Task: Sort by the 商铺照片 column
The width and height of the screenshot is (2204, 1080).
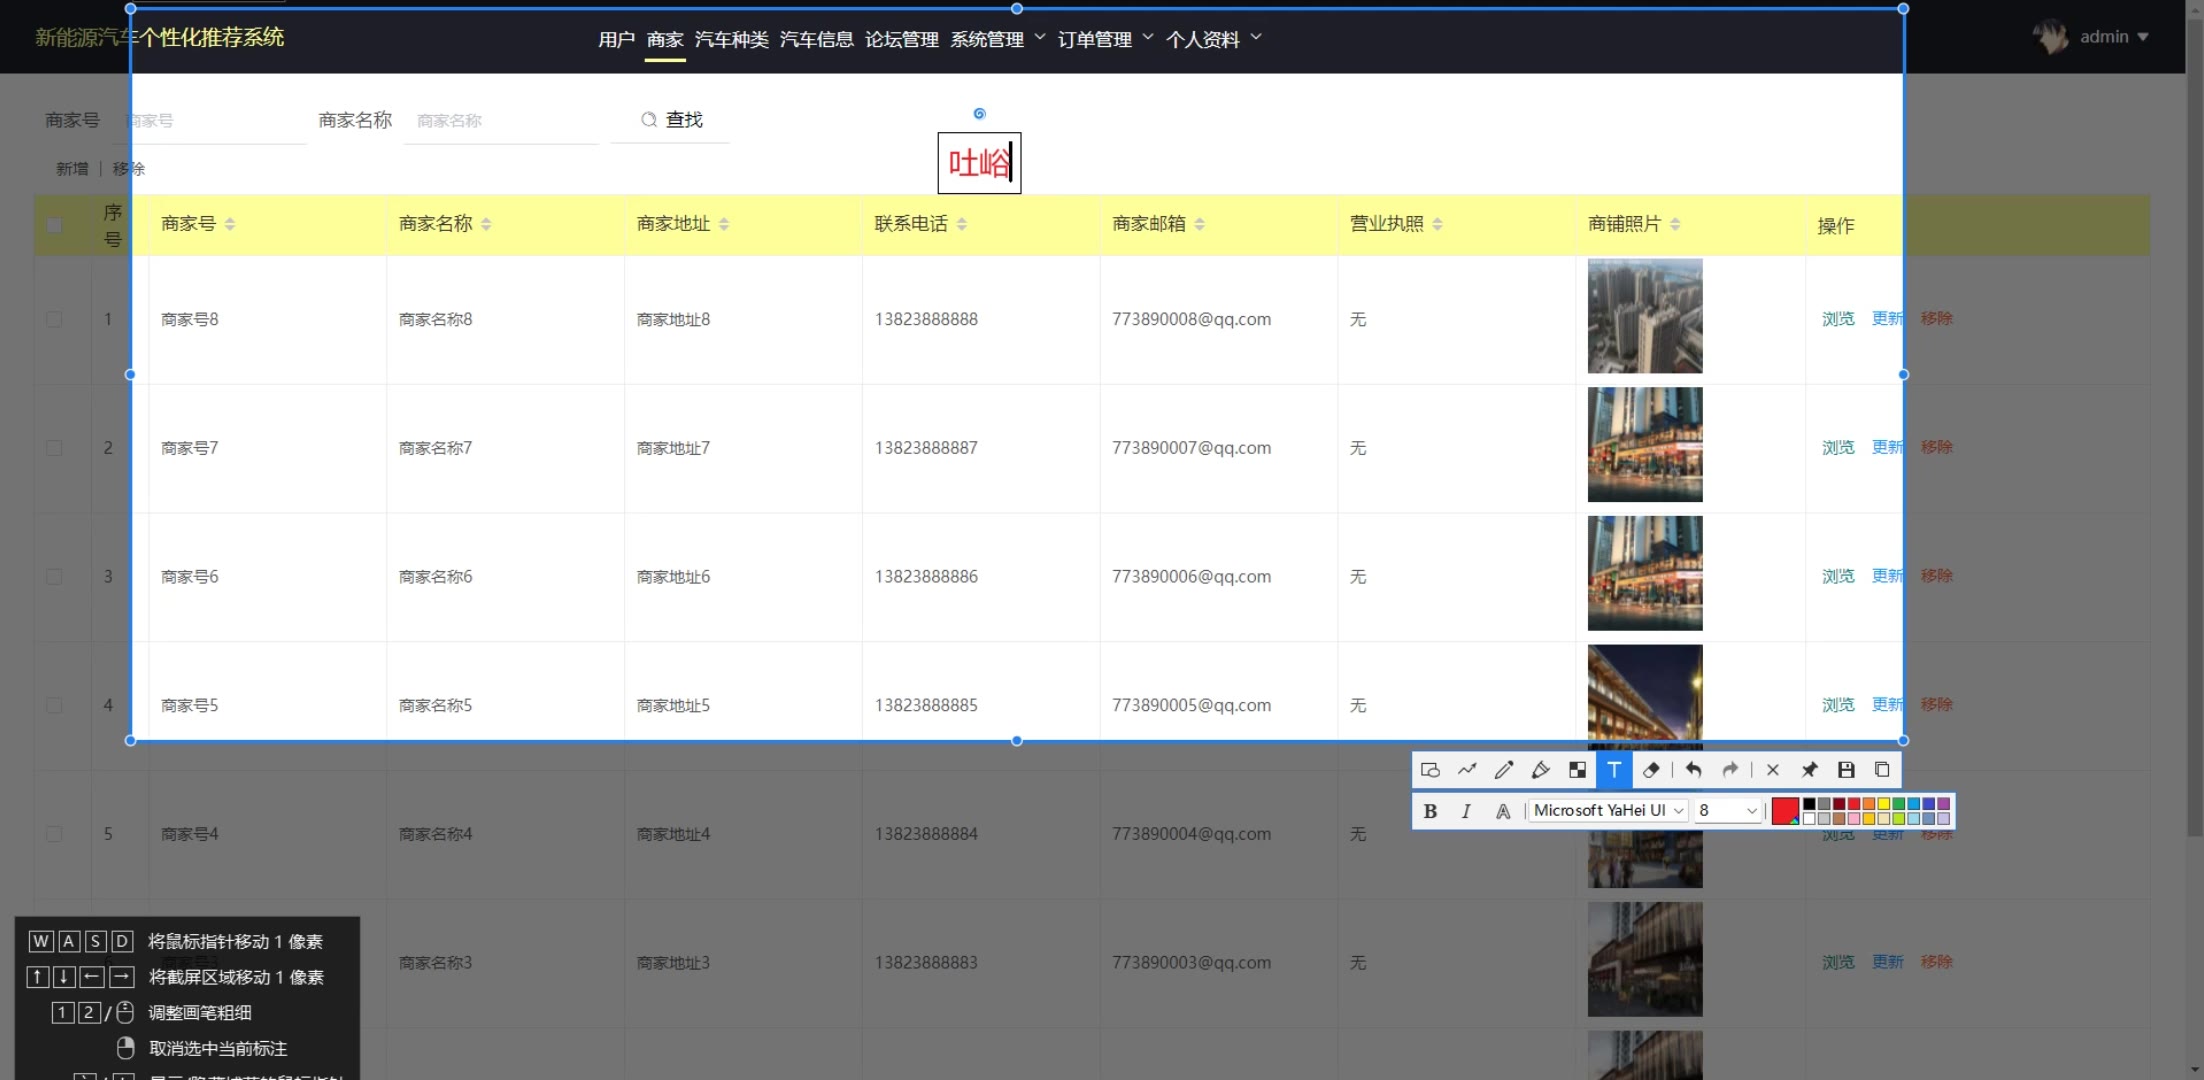Action: [1675, 224]
